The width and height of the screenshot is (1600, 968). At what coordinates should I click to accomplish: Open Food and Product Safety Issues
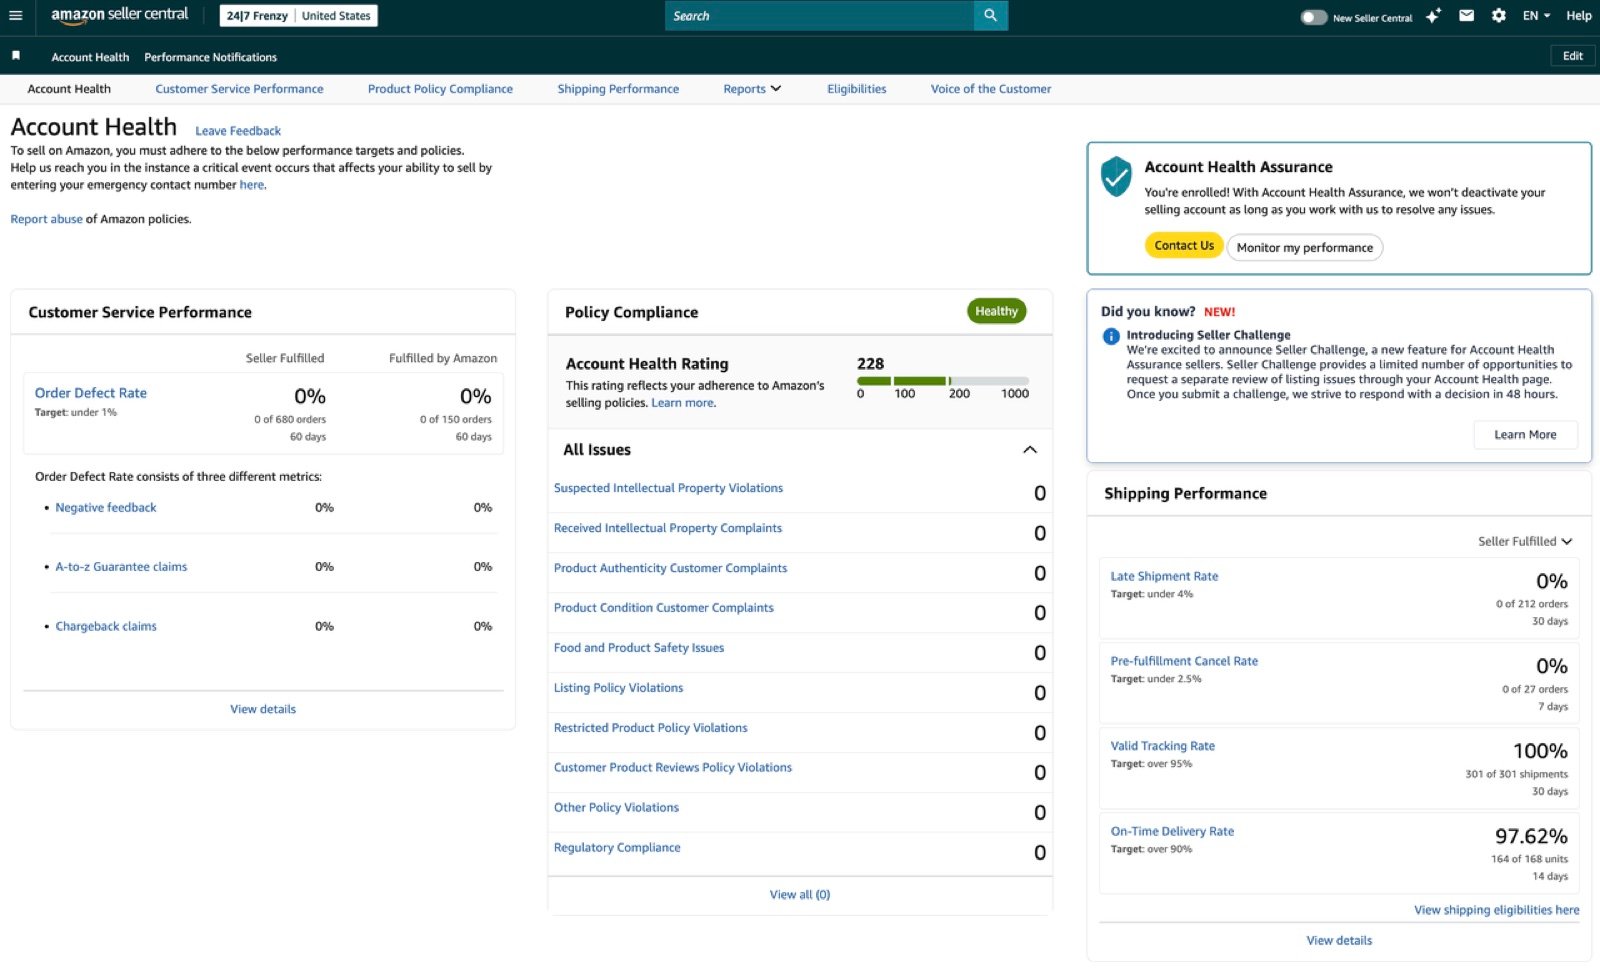(x=639, y=648)
